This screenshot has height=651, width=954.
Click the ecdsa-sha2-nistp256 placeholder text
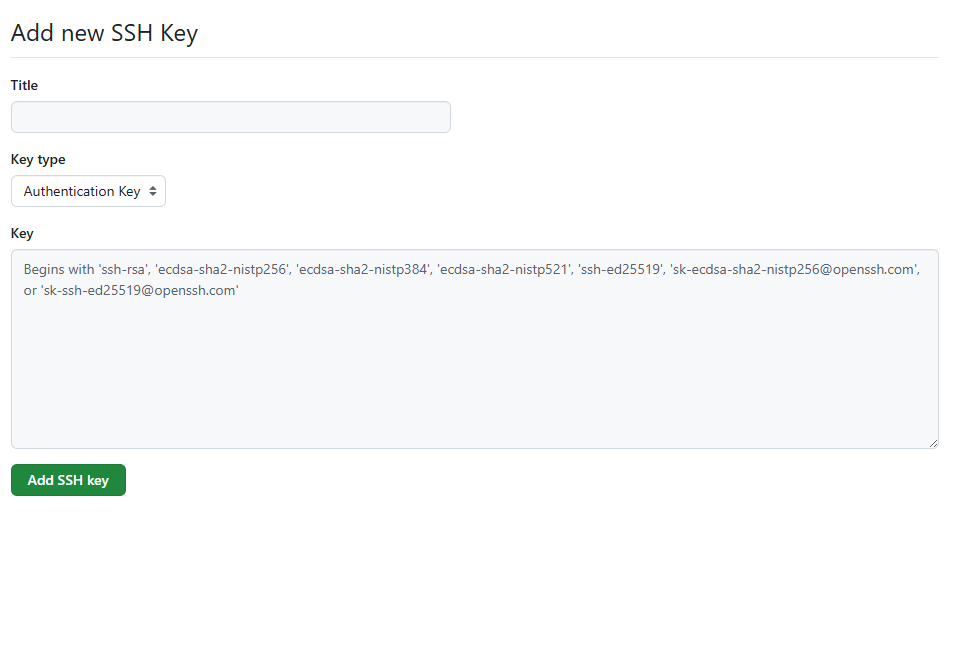pyautogui.click(x=221, y=270)
